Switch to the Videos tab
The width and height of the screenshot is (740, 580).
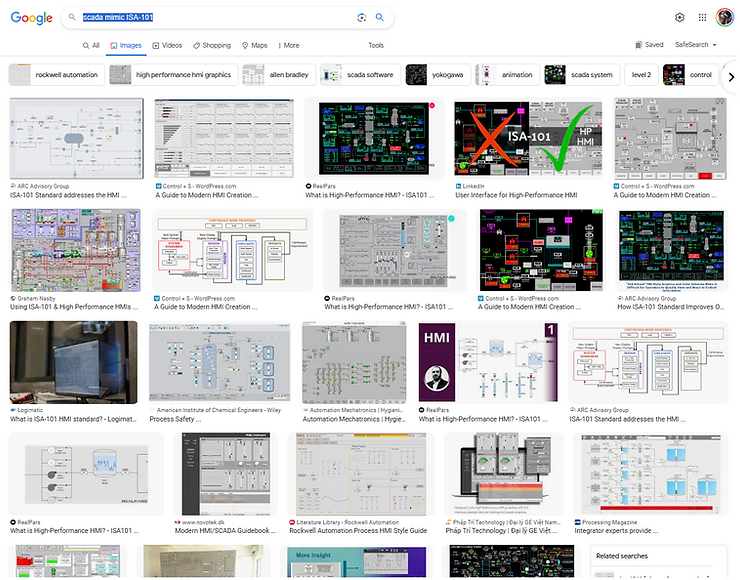167,45
